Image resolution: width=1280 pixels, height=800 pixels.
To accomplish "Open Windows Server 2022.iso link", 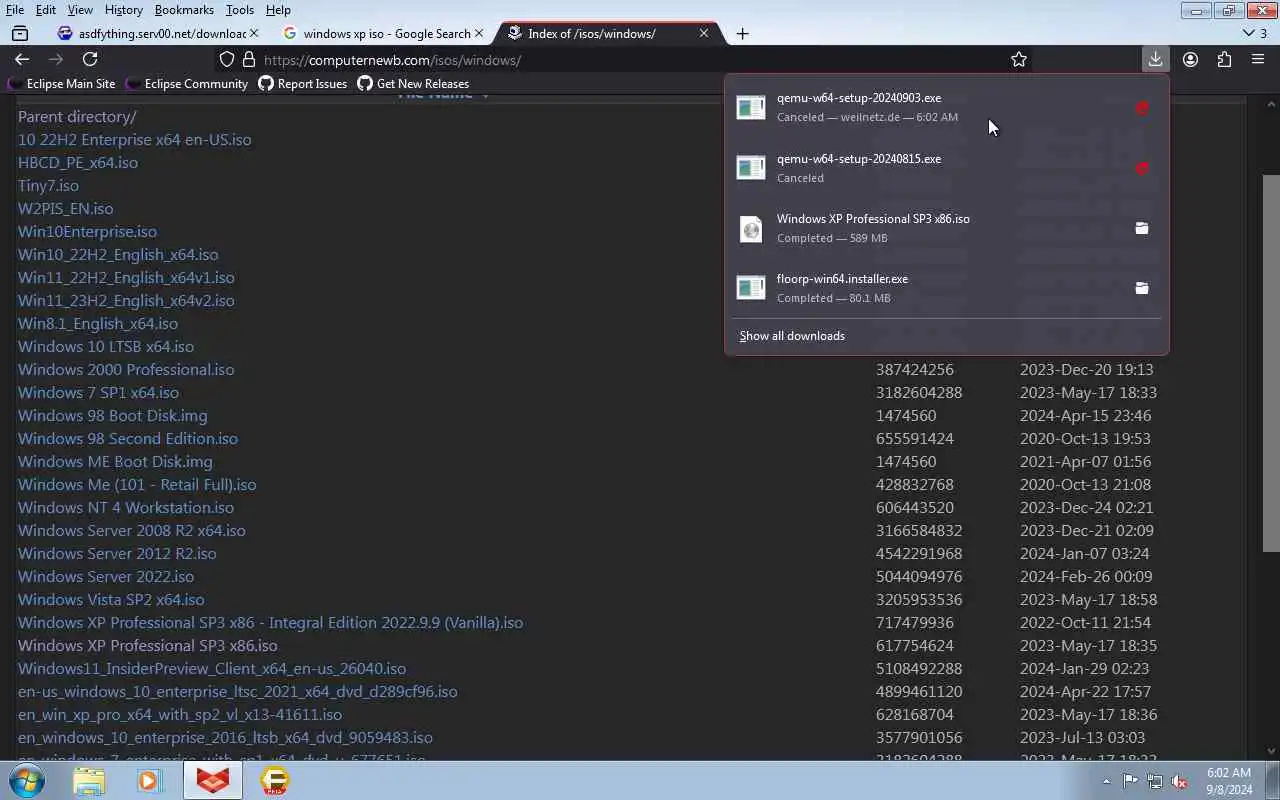I will click(106, 576).
